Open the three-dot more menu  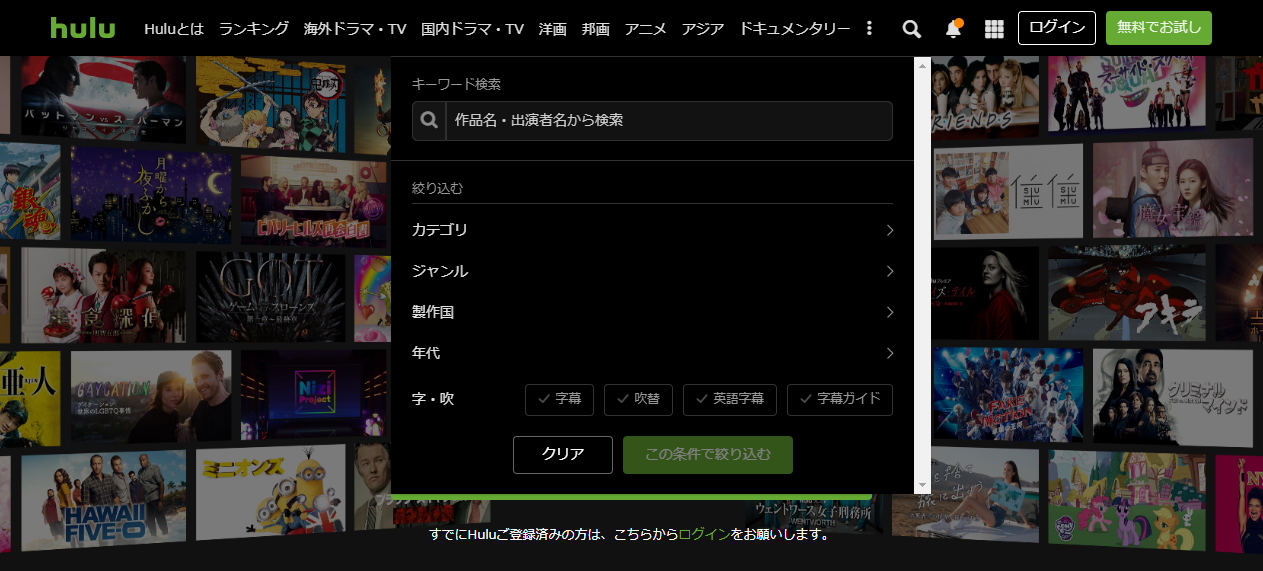point(869,29)
